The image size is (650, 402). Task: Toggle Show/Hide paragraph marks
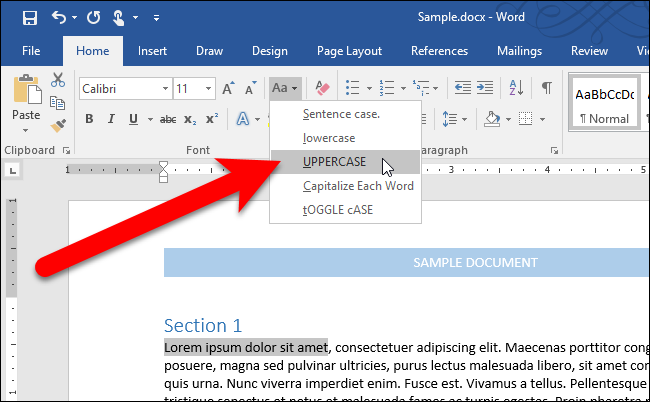pos(546,88)
